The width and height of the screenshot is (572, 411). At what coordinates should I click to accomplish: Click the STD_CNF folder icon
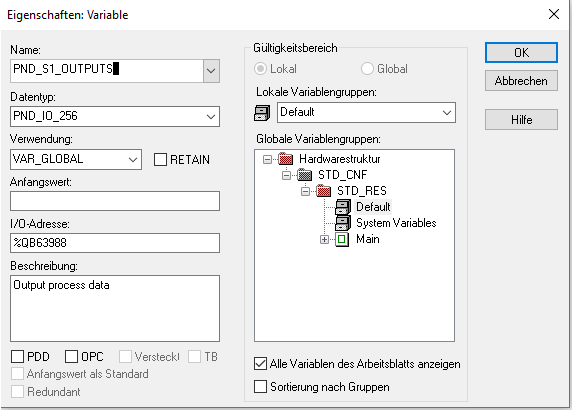point(305,175)
